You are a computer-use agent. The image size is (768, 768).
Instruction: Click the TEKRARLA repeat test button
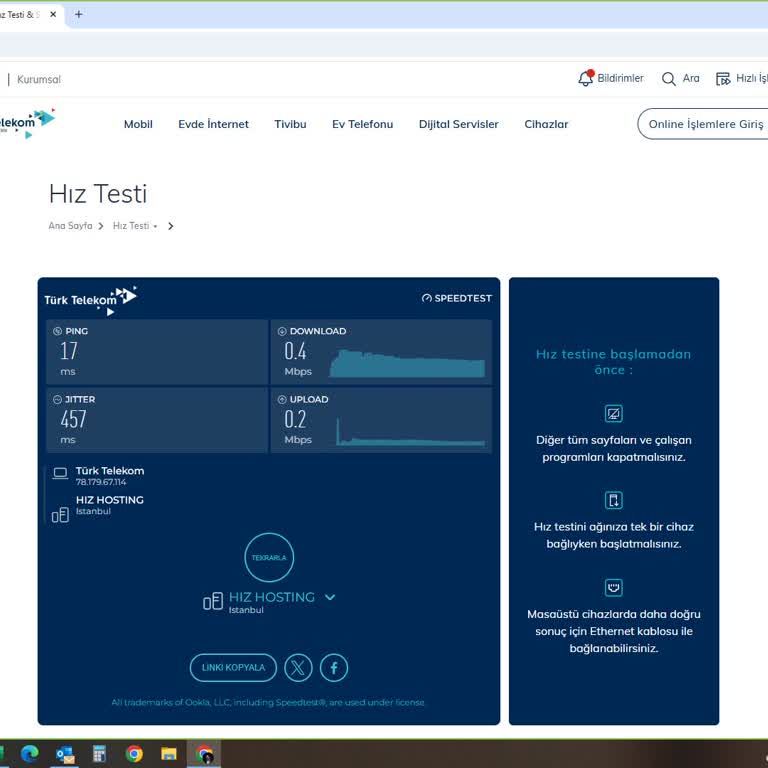(x=269, y=557)
